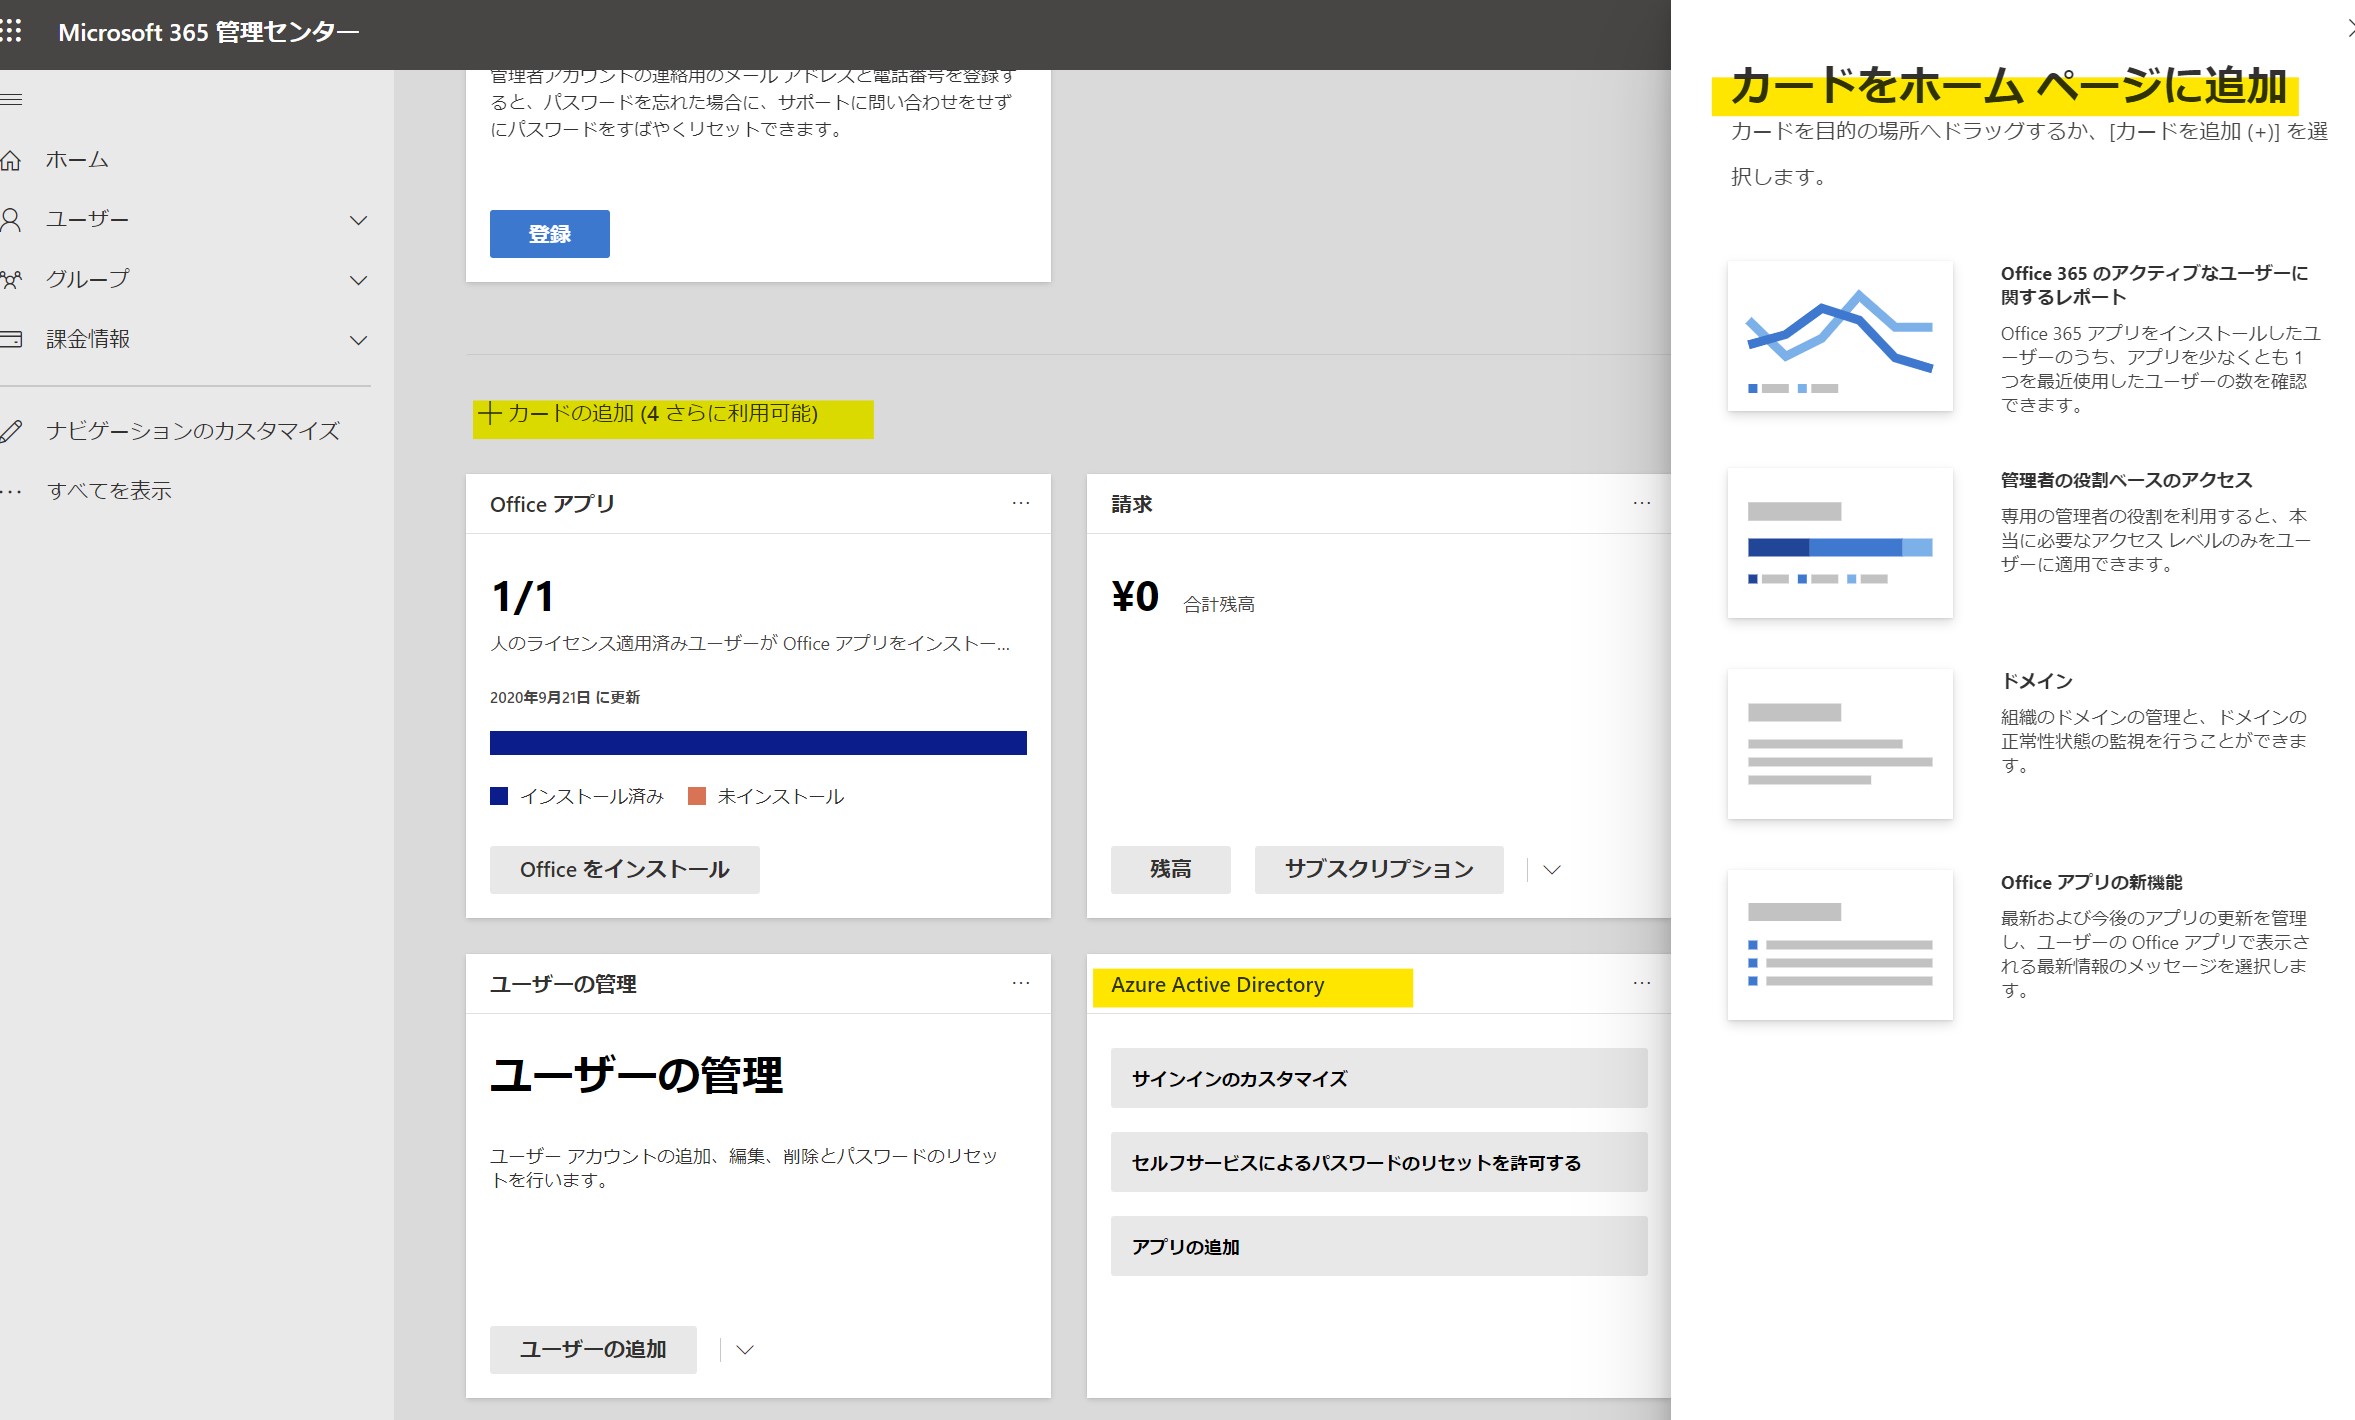Select the 管理者の役割ベースのアクセス card thumbnail
This screenshot has height=1420, width=2355.
[1840, 543]
